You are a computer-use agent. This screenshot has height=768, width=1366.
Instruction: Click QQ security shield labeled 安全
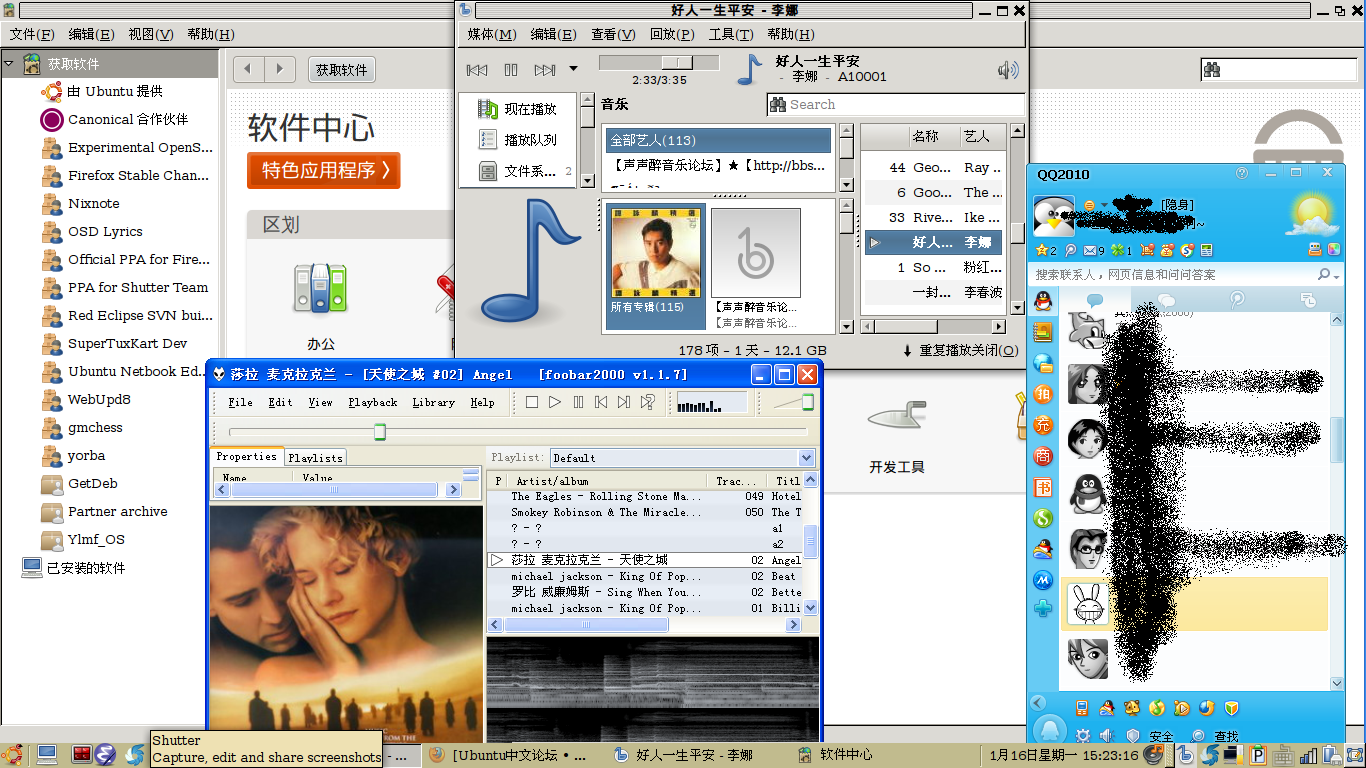(x=1149, y=736)
